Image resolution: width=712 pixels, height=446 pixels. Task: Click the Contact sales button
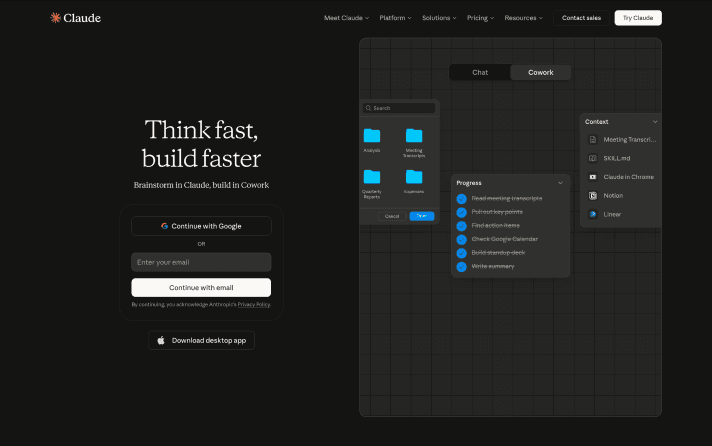(x=581, y=18)
